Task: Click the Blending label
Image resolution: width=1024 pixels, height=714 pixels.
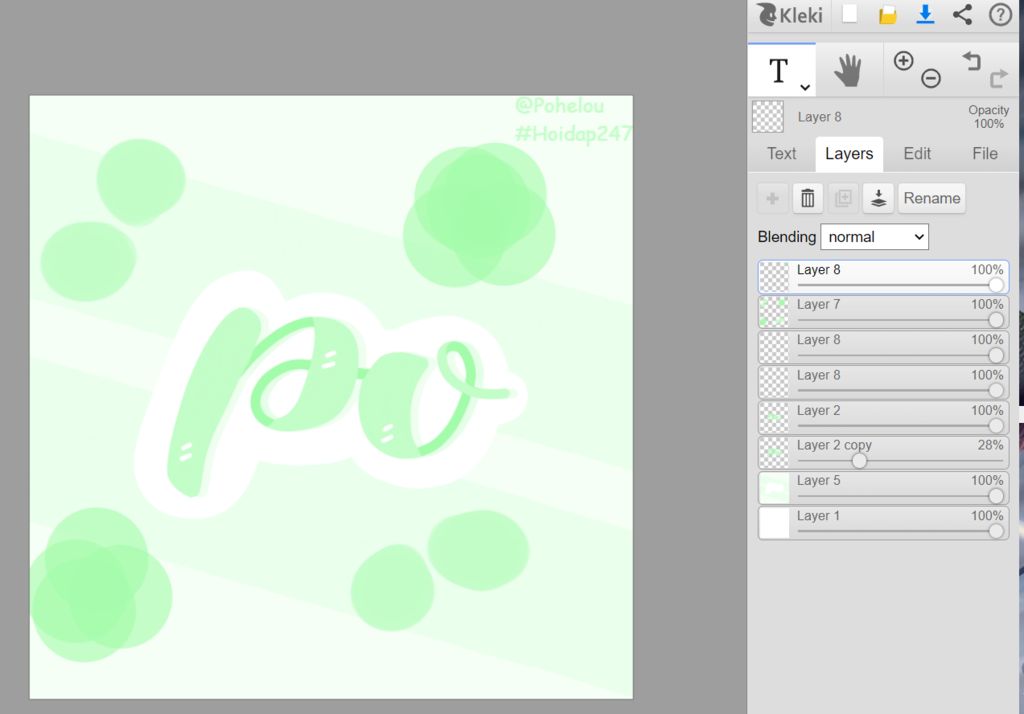Action: coord(786,236)
